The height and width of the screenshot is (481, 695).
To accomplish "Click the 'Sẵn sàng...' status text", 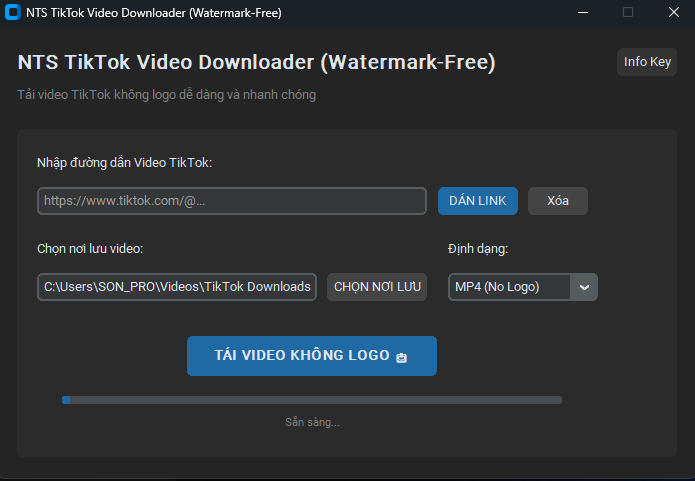I will click(x=312, y=422).
